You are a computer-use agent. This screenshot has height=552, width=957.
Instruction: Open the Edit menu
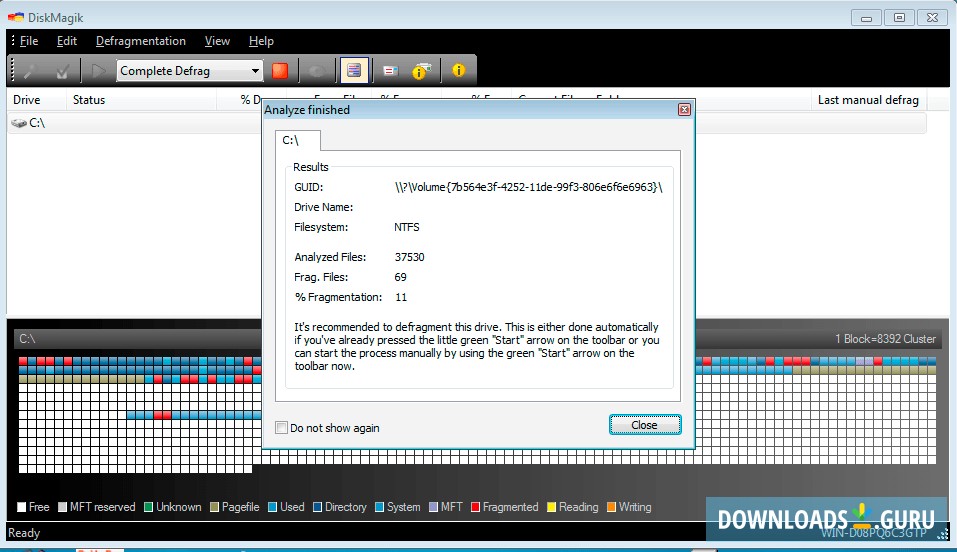(67, 41)
